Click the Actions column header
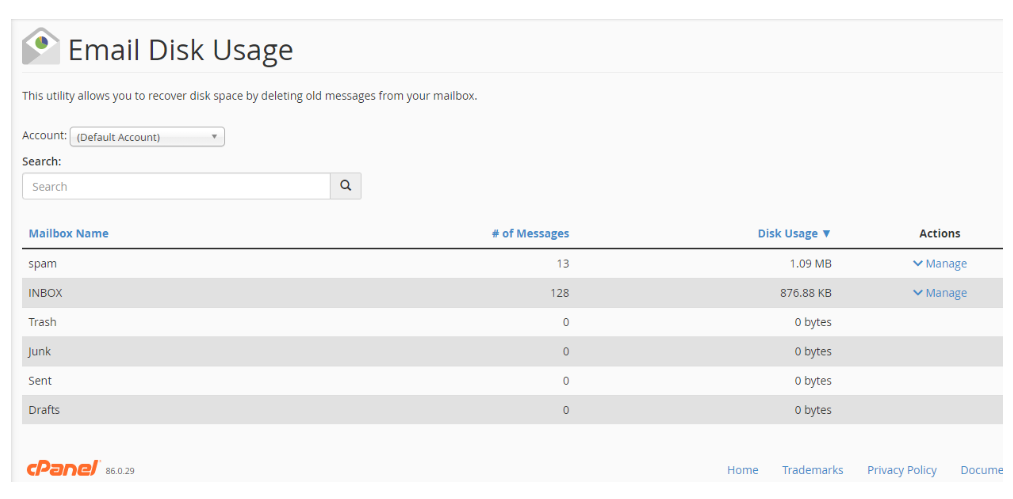This screenshot has height=499, width=1013. coord(939,233)
